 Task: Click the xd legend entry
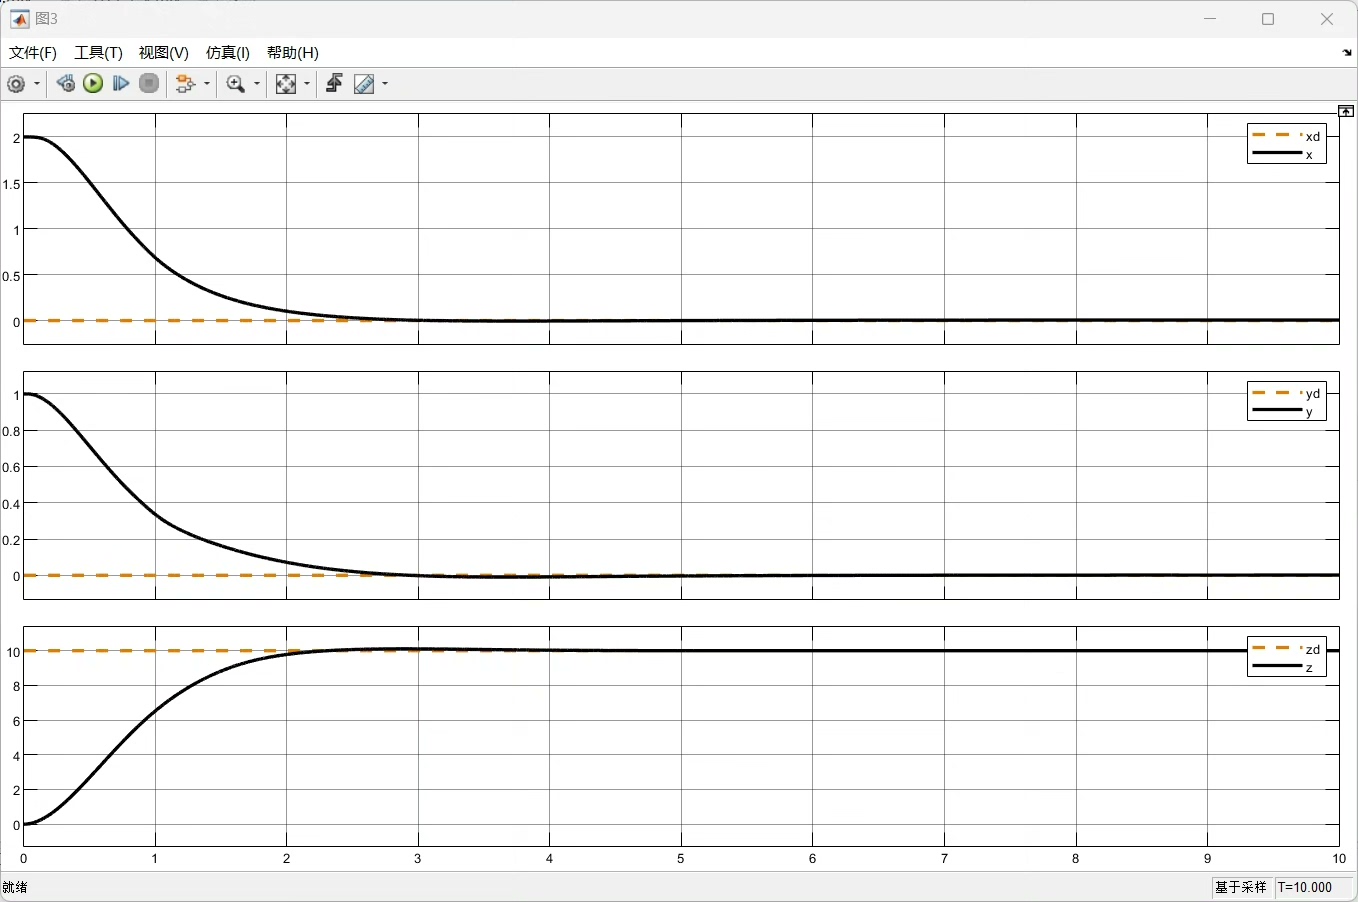1287,136
